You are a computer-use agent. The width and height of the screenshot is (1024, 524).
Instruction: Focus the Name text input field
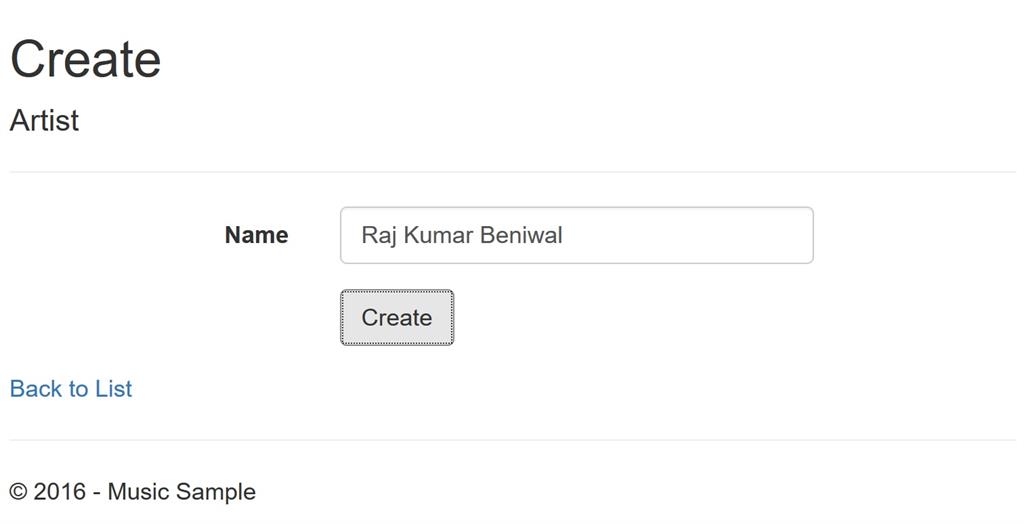click(576, 236)
